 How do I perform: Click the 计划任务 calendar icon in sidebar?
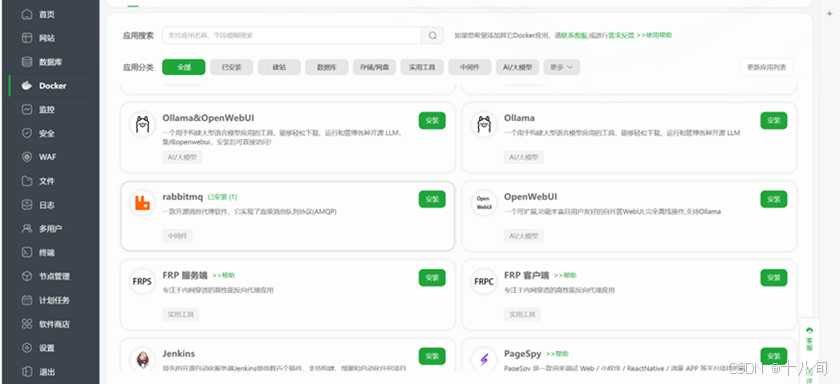27,300
